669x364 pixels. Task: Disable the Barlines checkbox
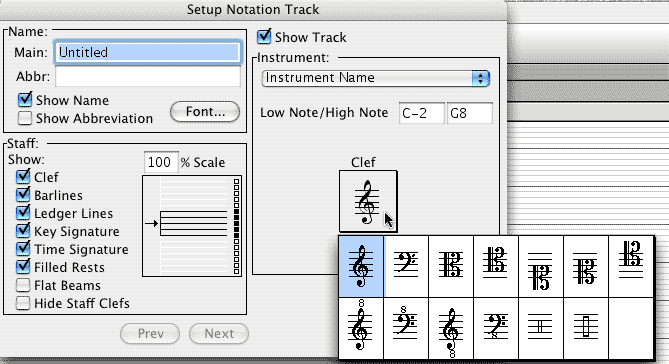pyautogui.click(x=23, y=195)
